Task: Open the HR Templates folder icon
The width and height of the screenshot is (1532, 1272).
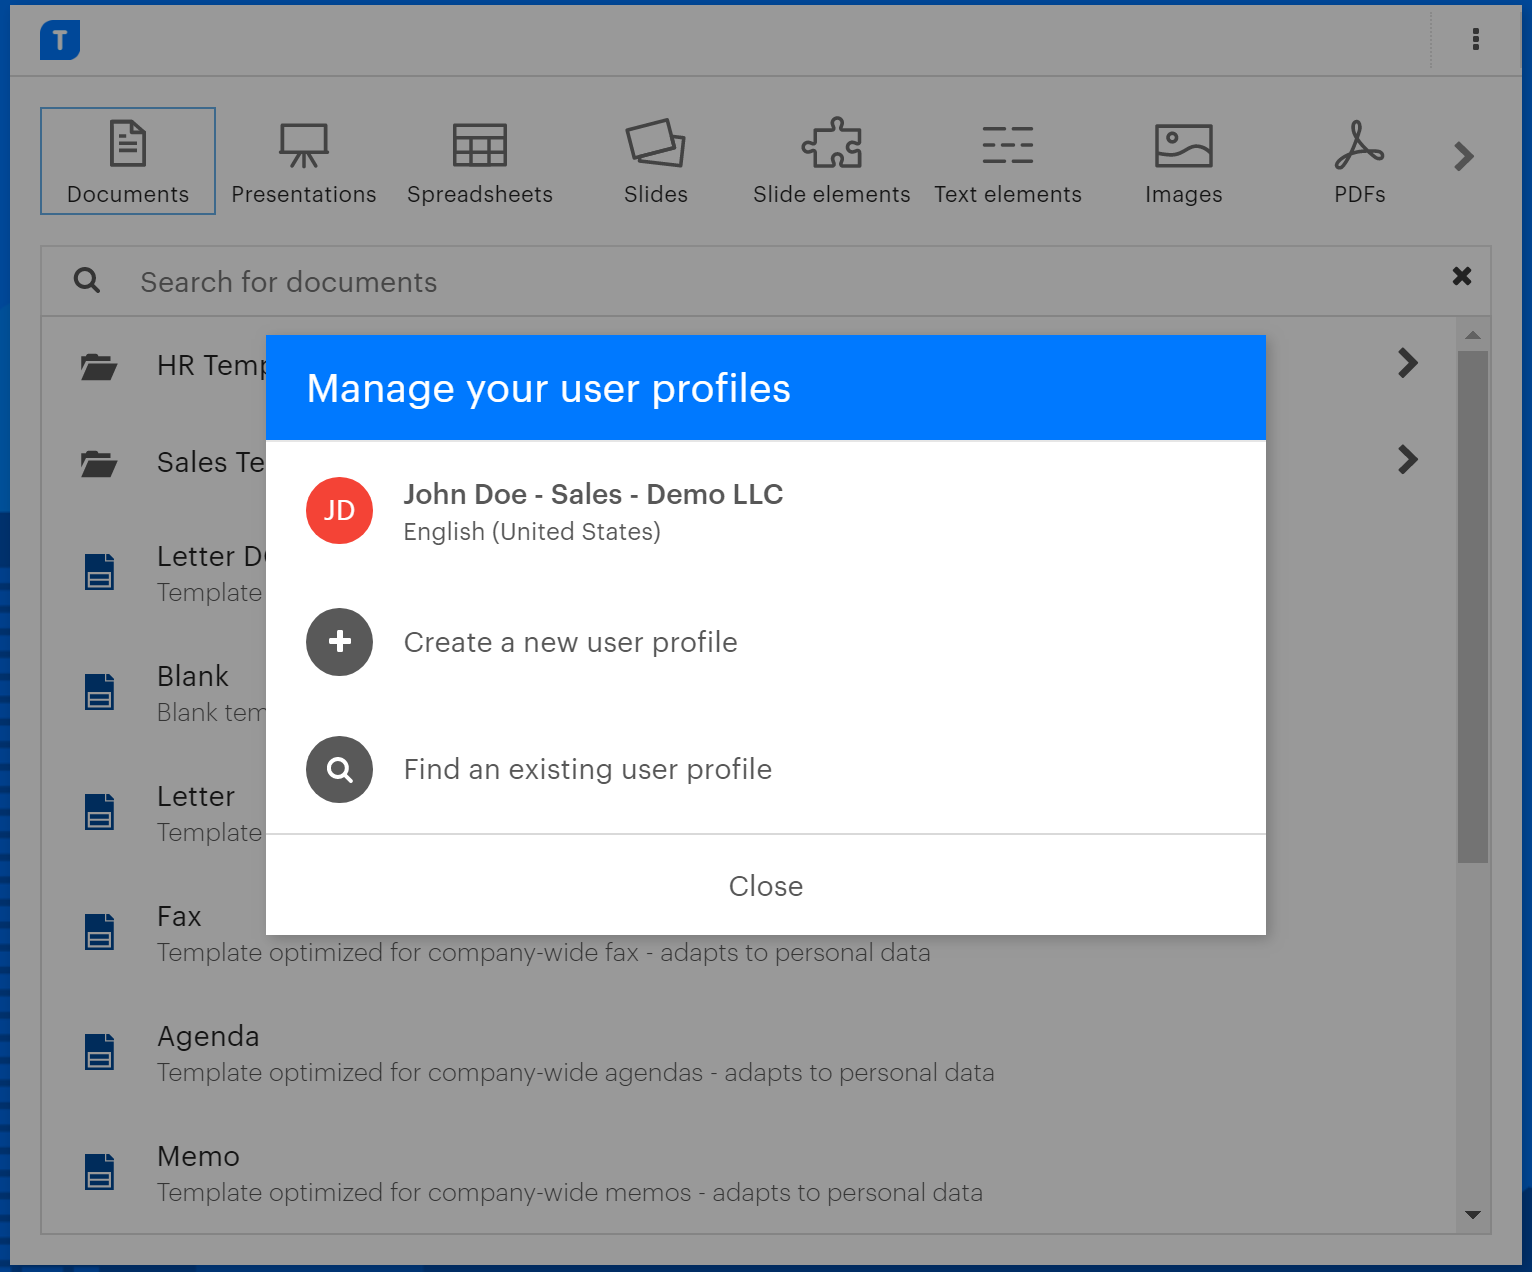Action: pos(99,367)
